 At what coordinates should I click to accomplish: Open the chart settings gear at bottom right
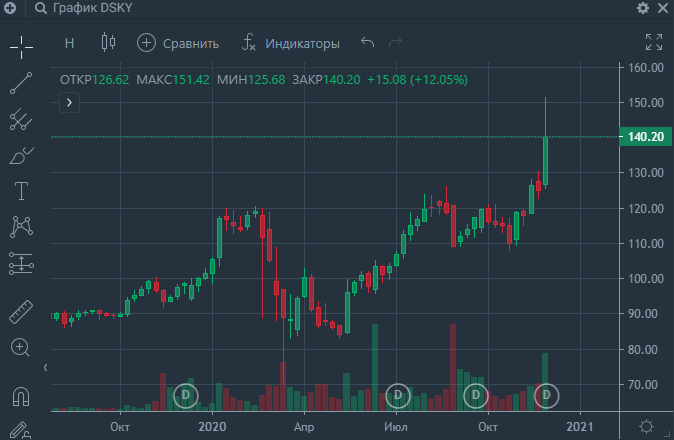(646, 427)
